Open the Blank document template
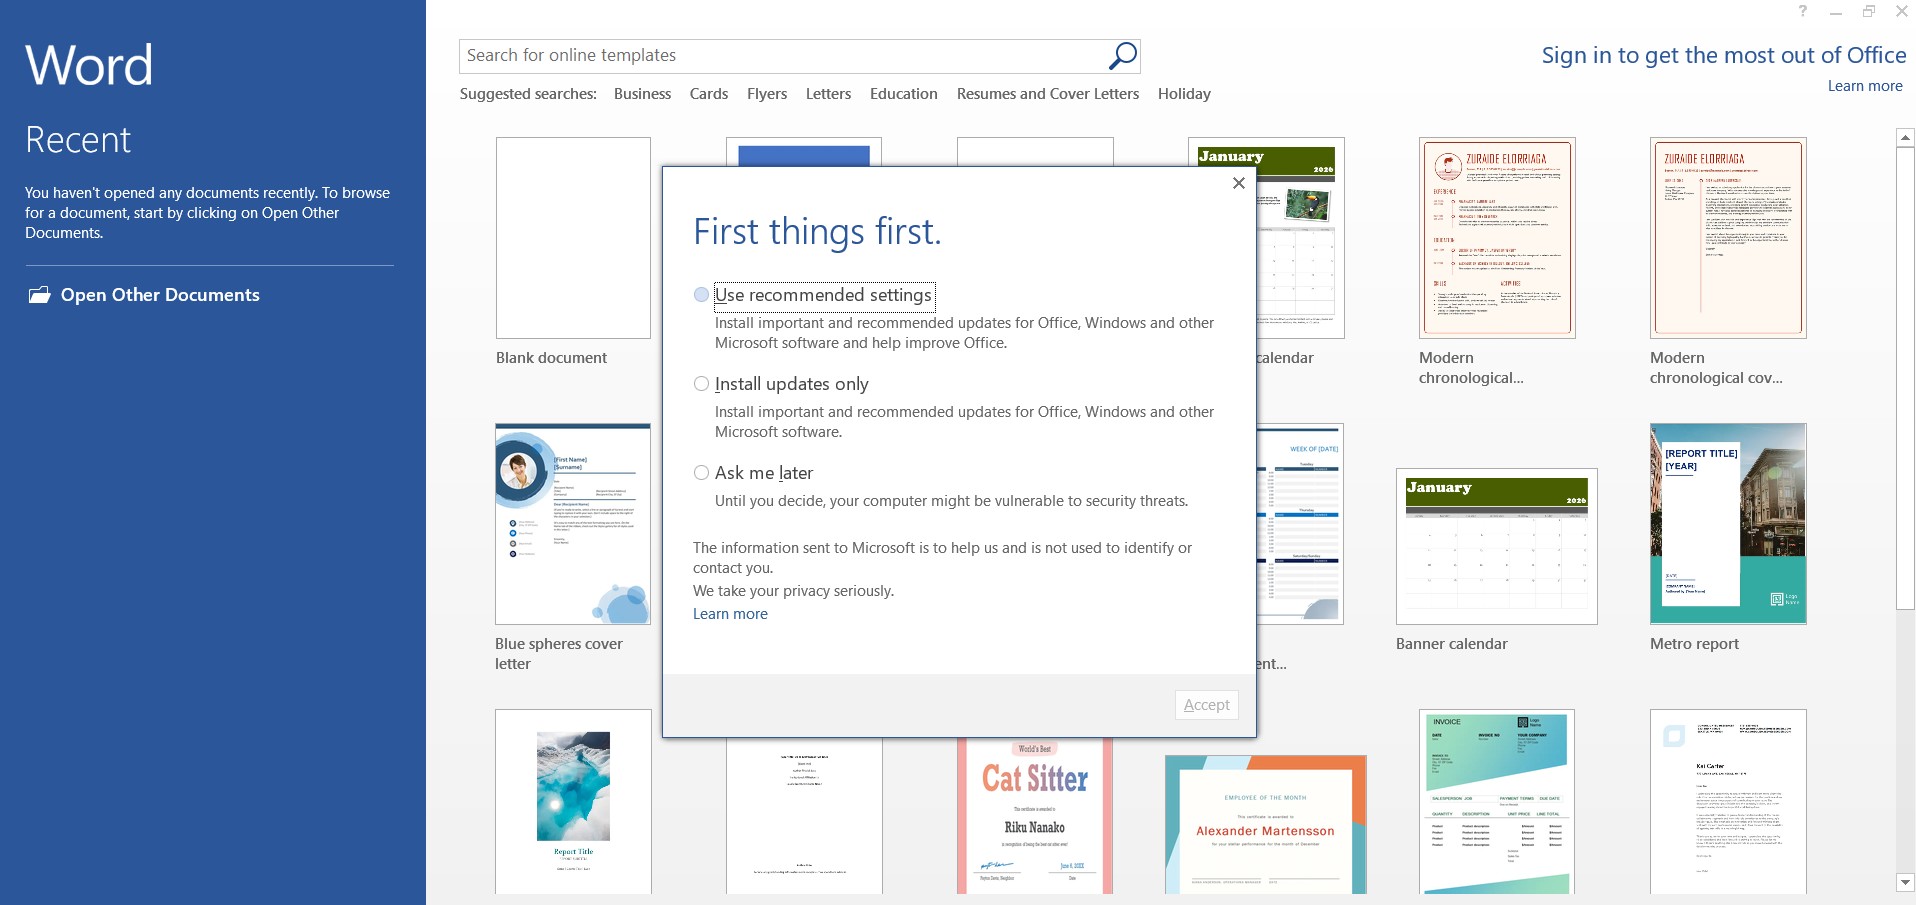 click(x=572, y=238)
